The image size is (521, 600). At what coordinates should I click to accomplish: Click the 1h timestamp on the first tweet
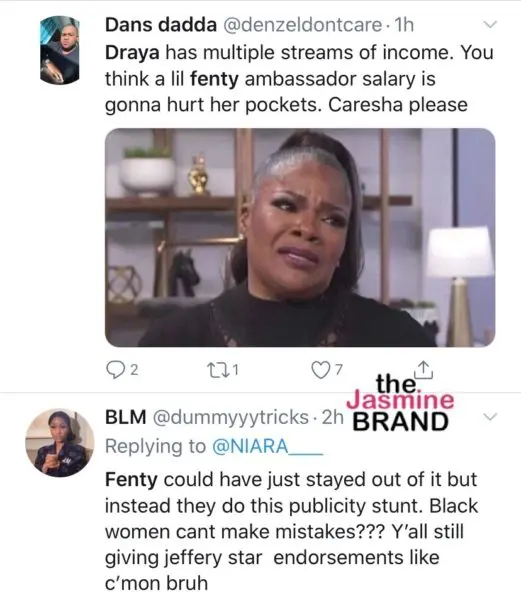[x=403, y=25]
